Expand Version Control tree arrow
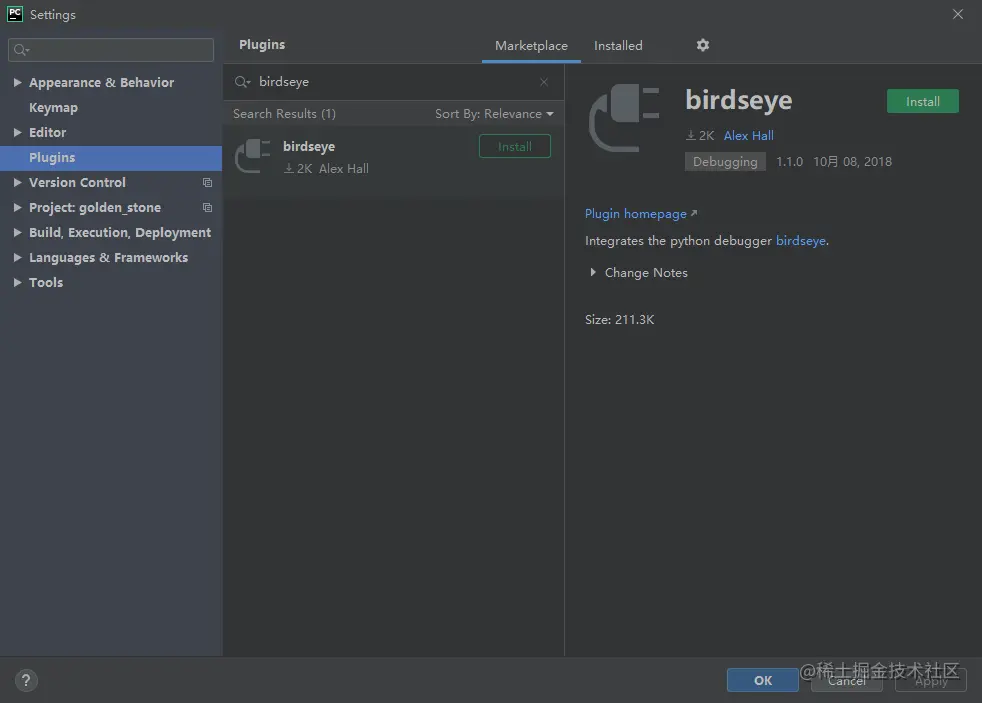The image size is (982, 703). click(18, 182)
